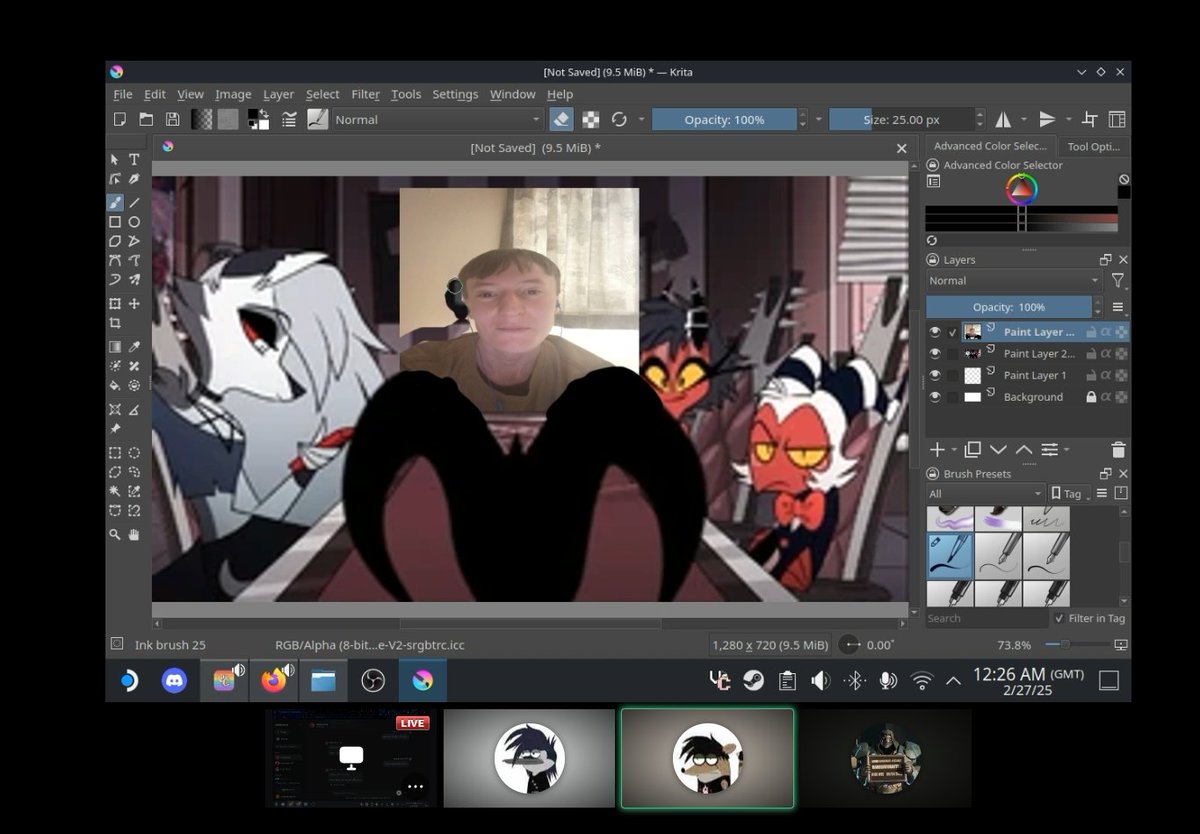Click the brush preset Search field
The height and width of the screenshot is (834, 1200).
pos(986,618)
